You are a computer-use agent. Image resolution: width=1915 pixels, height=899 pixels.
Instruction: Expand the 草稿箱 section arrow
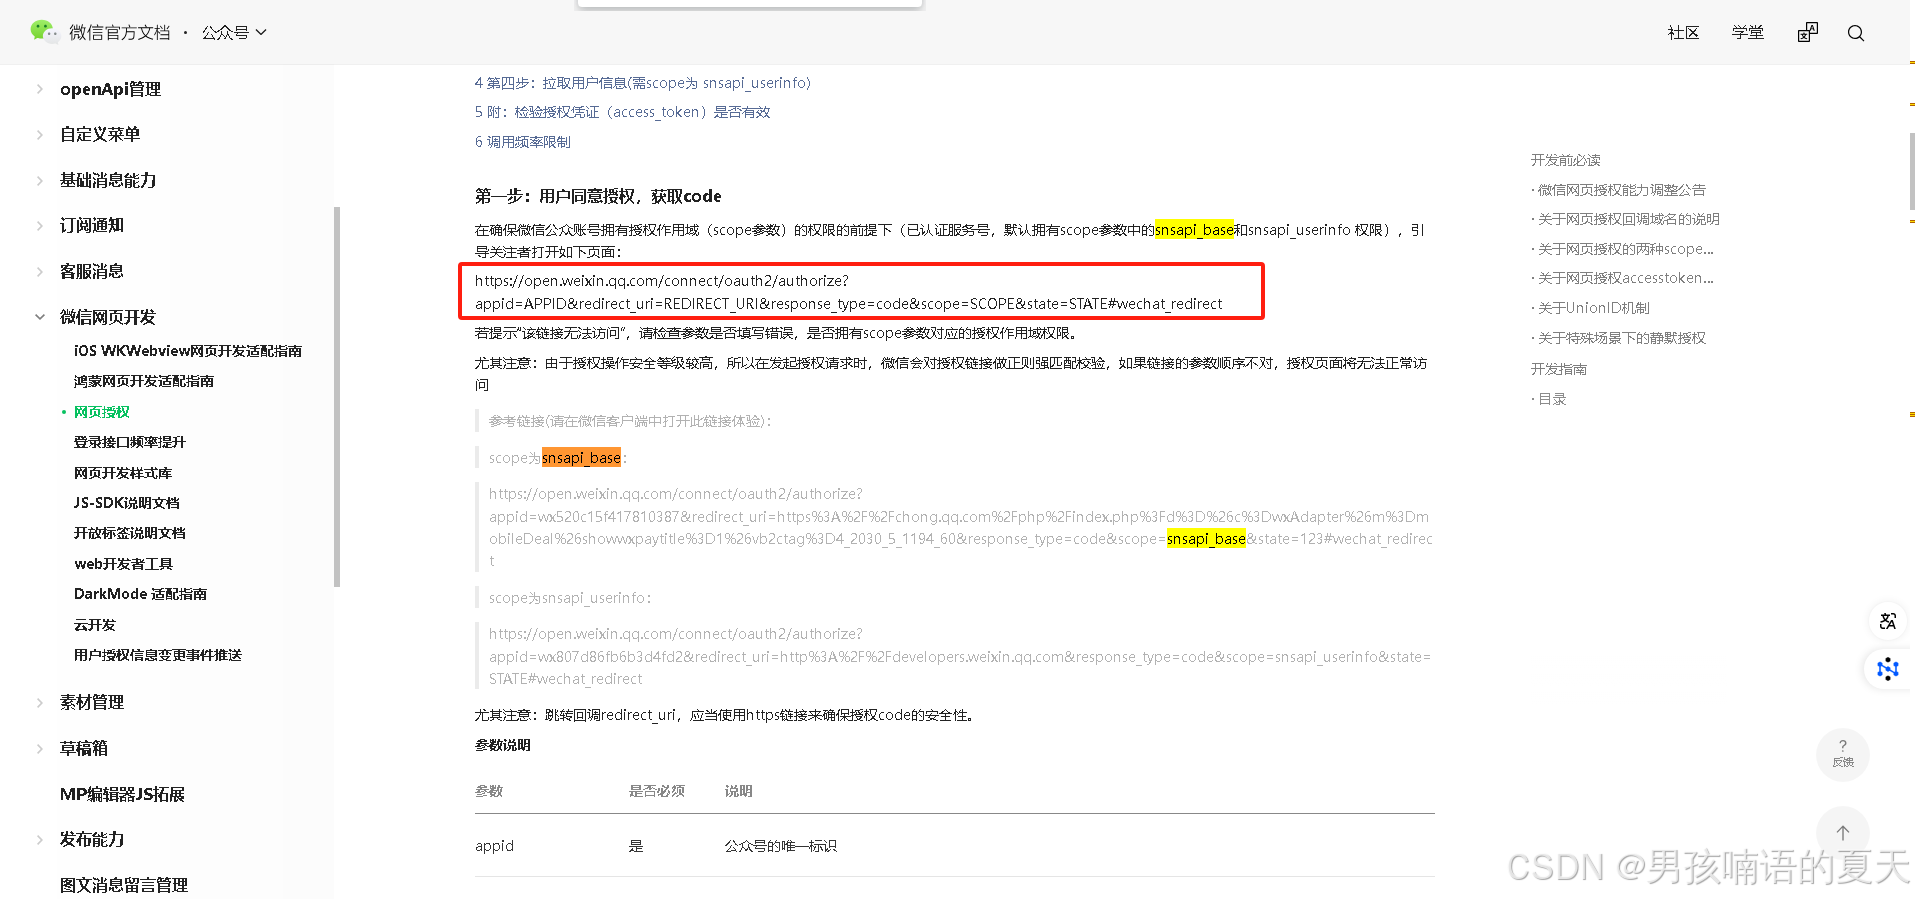(x=39, y=749)
